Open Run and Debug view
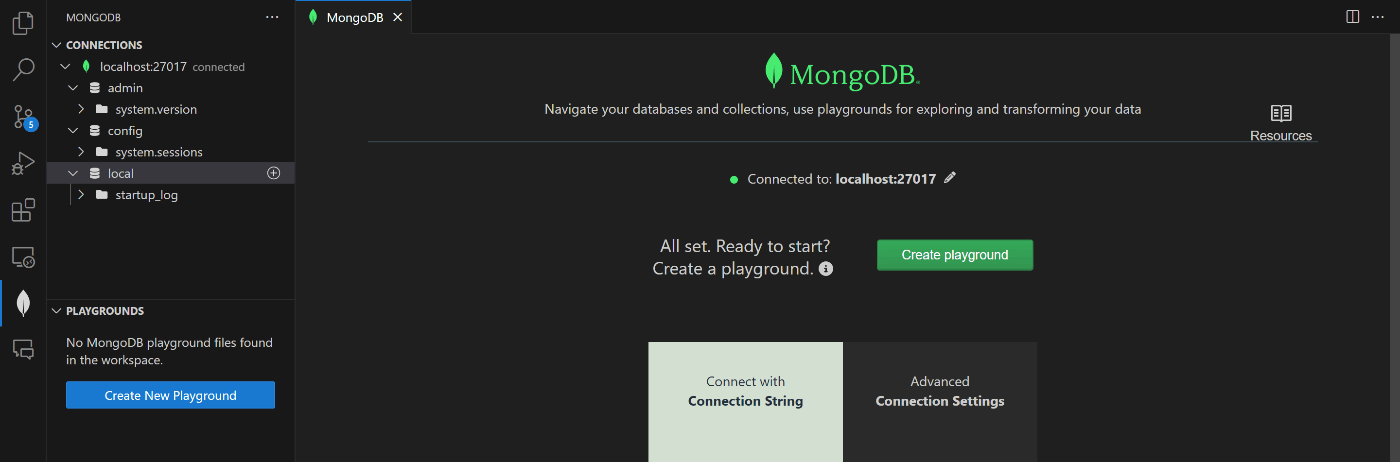This screenshot has height=462, width=1400. point(23,164)
